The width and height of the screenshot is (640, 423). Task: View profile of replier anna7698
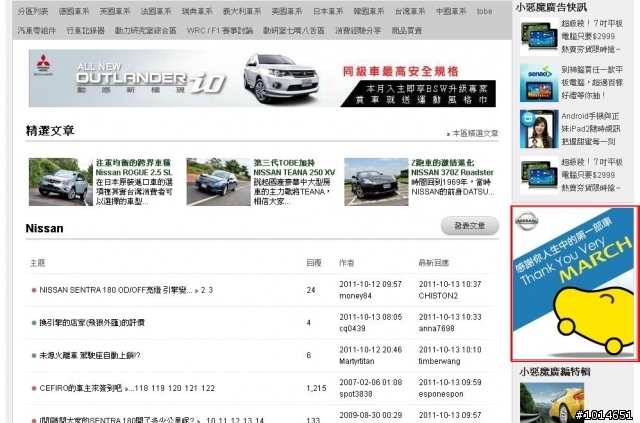(x=436, y=328)
